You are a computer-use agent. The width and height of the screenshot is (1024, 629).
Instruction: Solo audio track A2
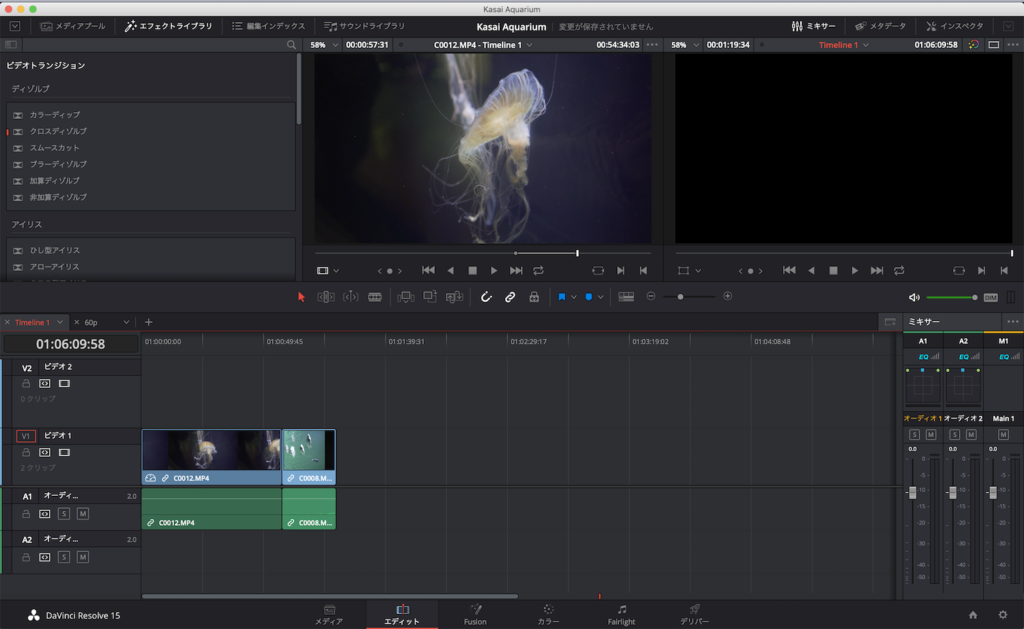click(x=64, y=559)
